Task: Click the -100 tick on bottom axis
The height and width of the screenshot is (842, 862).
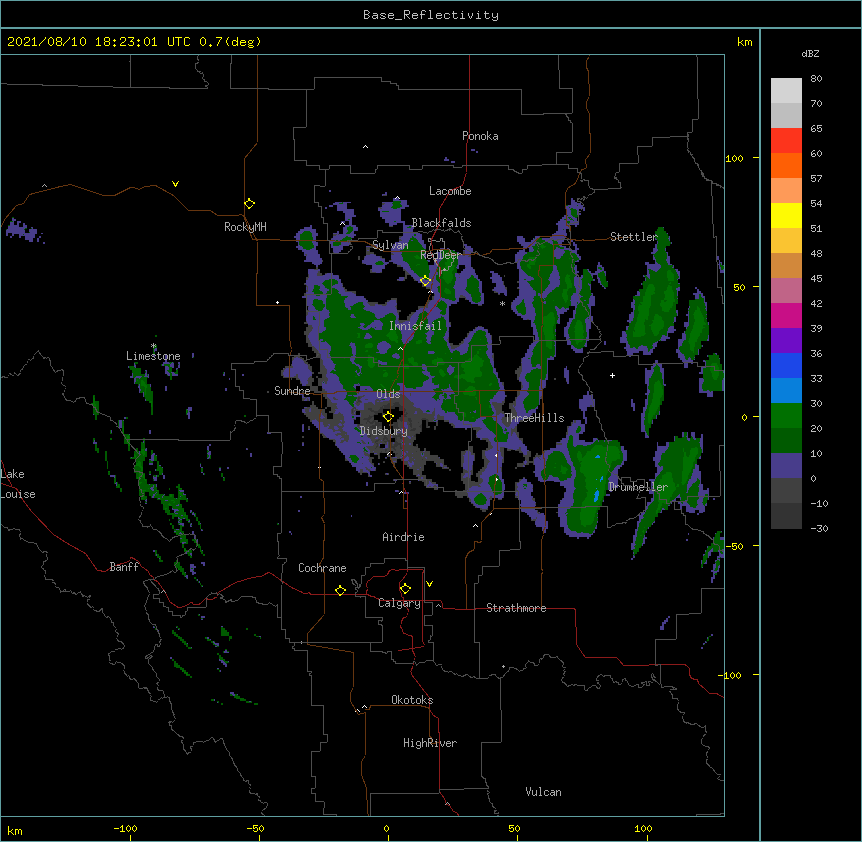Action: click(x=125, y=828)
